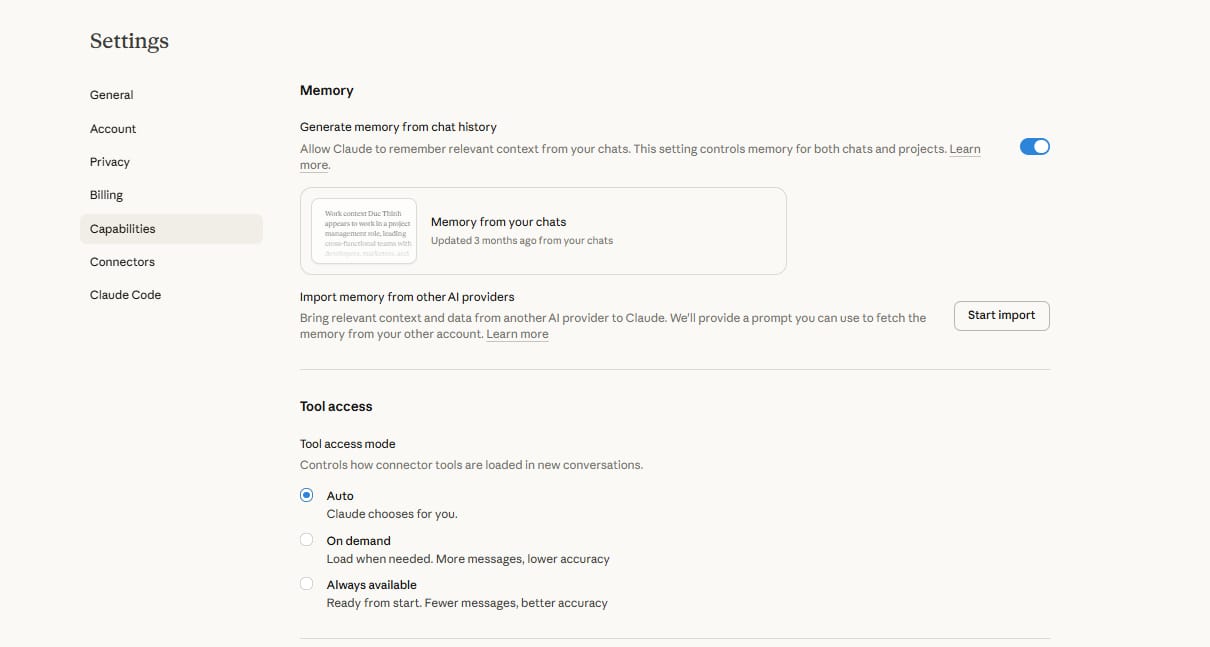Click the Settings page heading
The width and height of the screenshot is (1210, 647).
point(129,41)
